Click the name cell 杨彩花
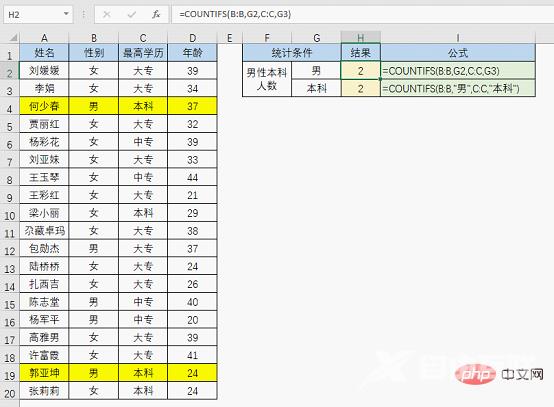The width and height of the screenshot is (554, 407). [x=44, y=142]
